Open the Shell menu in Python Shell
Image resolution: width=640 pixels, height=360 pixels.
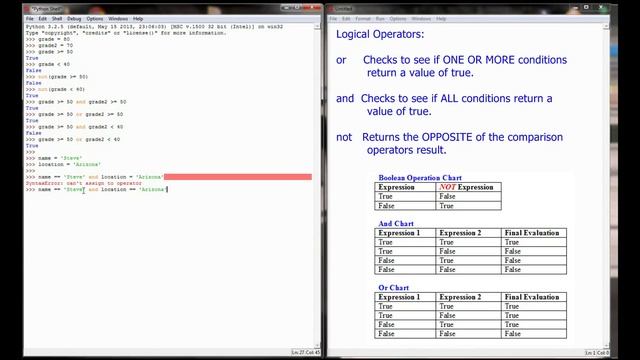point(57,19)
